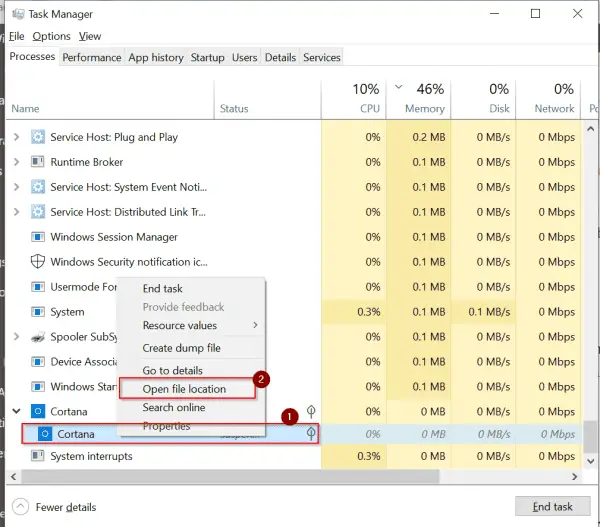600x527 pixels.
Task: Sort by the Name column header
Action: 110,100
